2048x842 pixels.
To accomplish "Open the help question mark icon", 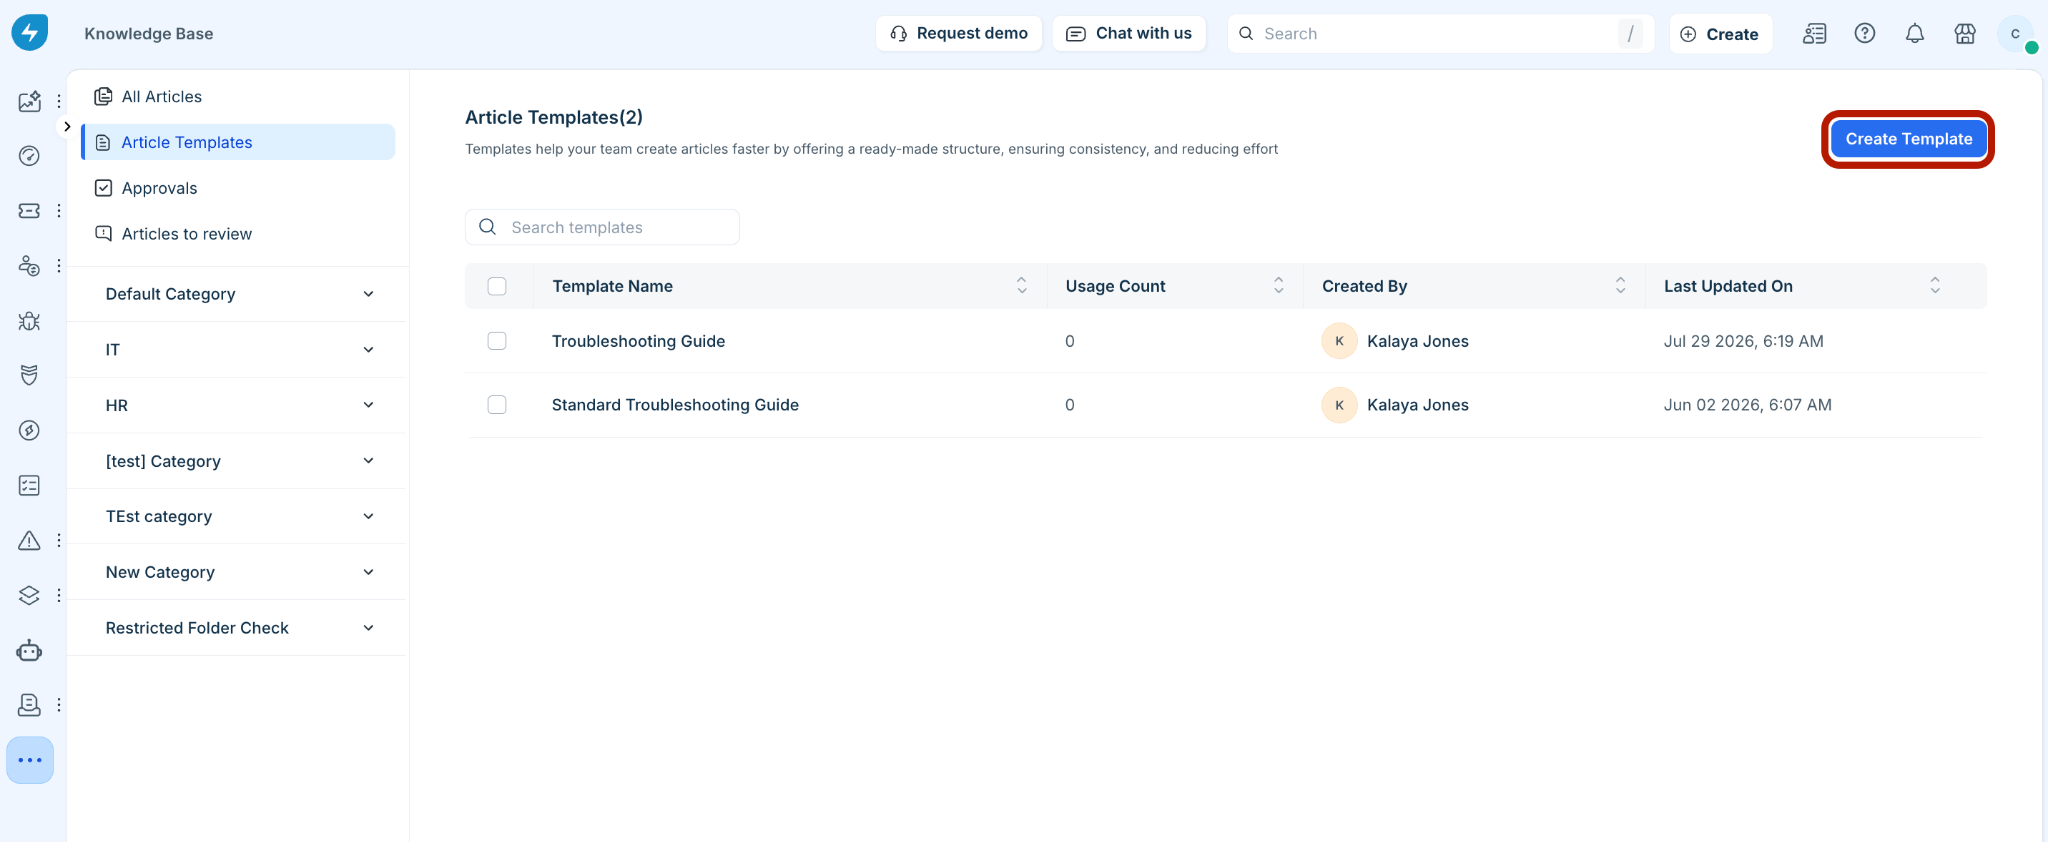I will click(x=1865, y=33).
